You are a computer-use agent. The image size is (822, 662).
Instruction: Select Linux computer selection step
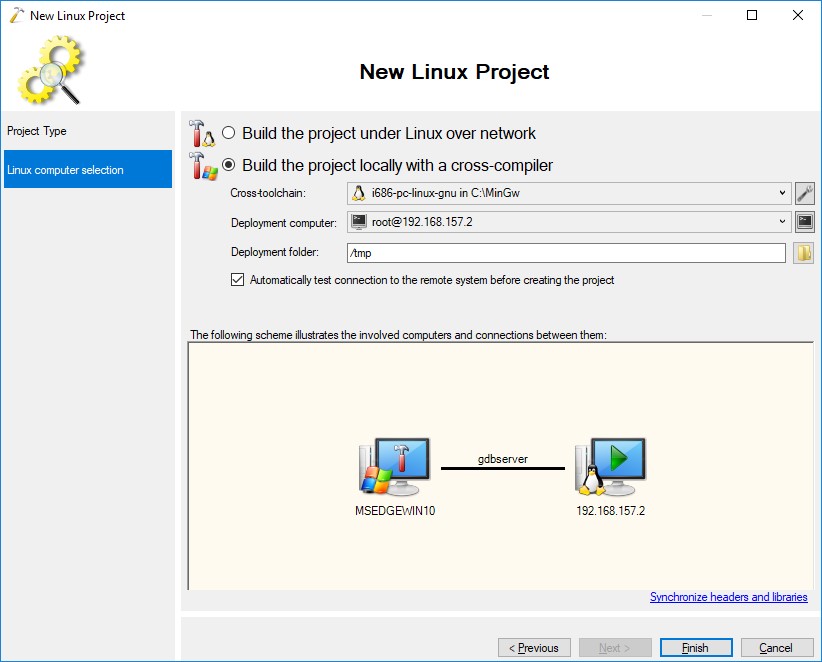point(87,170)
